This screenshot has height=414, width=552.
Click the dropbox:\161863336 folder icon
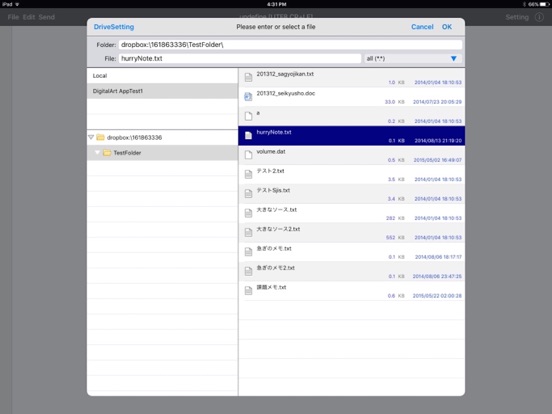point(100,137)
